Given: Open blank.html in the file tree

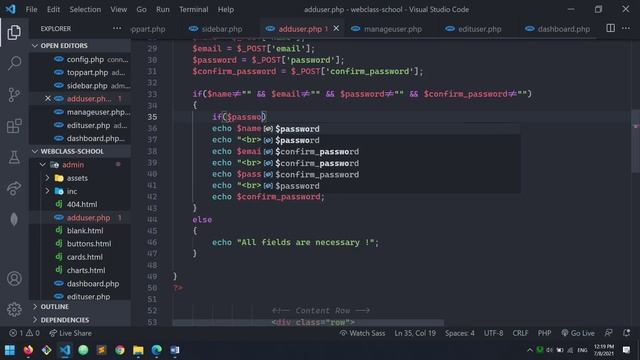Looking at the screenshot, I should click(x=85, y=231).
